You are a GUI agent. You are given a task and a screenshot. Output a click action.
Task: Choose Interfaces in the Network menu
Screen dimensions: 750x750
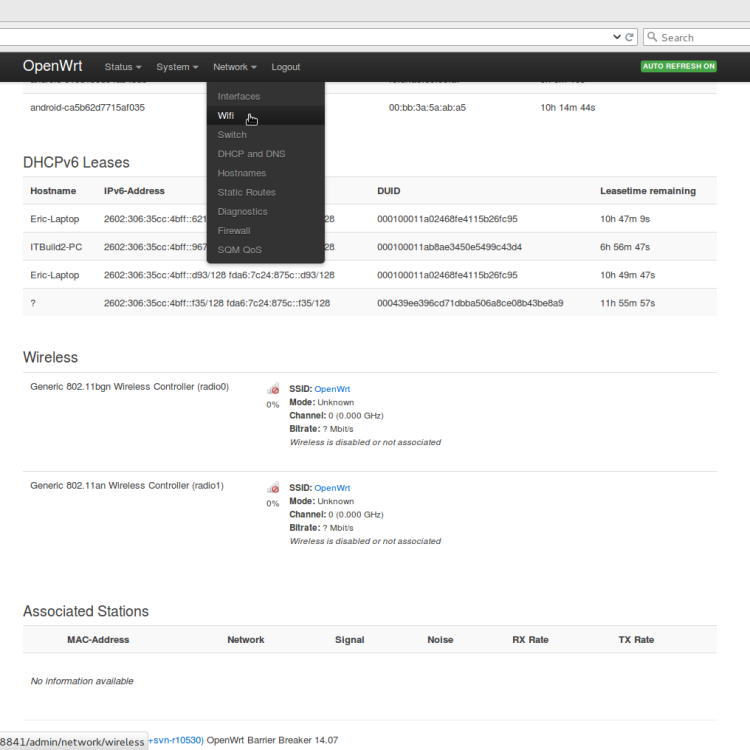coord(239,97)
